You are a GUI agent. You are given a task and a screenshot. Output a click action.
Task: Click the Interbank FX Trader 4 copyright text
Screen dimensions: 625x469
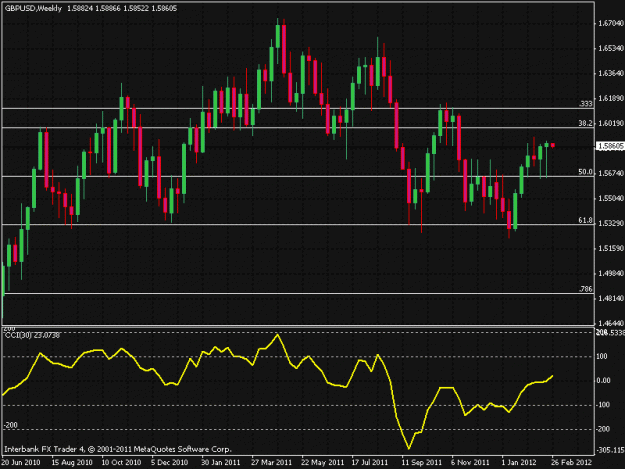click(x=118, y=449)
